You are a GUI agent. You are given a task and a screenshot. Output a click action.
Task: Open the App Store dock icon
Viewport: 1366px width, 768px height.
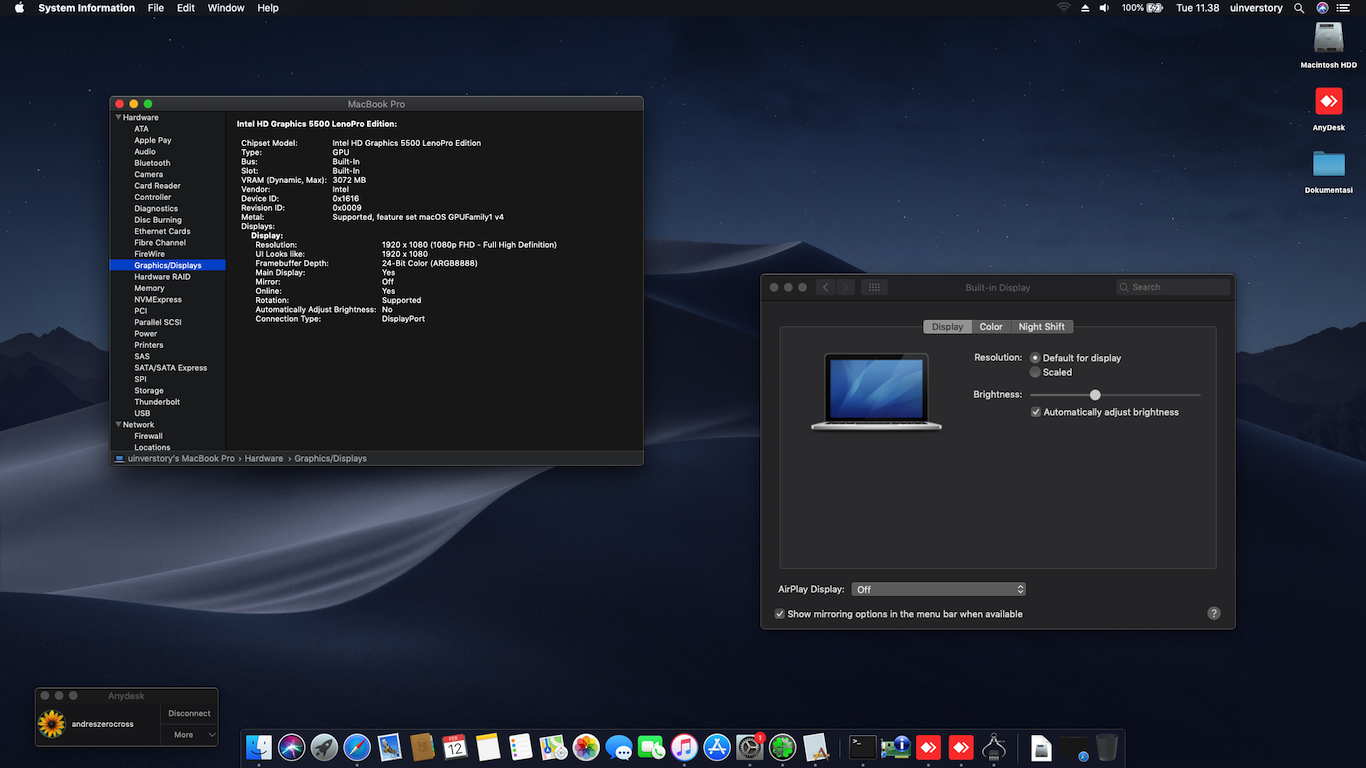tap(717, 747)
